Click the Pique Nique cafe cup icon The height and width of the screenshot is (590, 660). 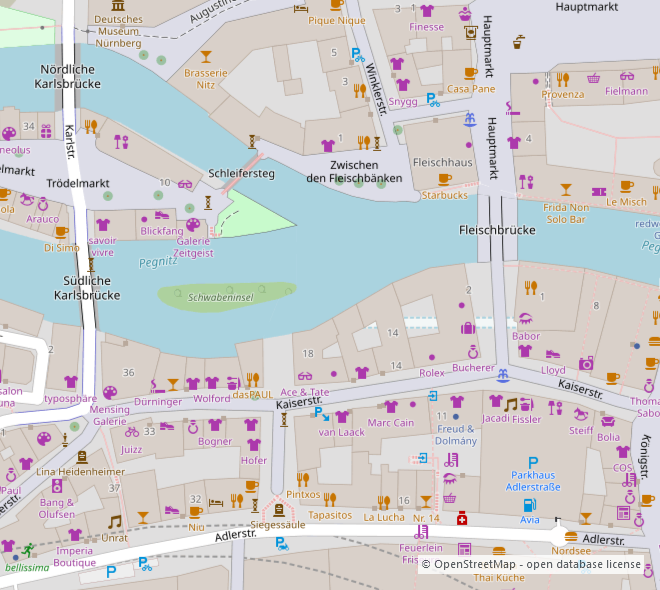pos(337,5)
